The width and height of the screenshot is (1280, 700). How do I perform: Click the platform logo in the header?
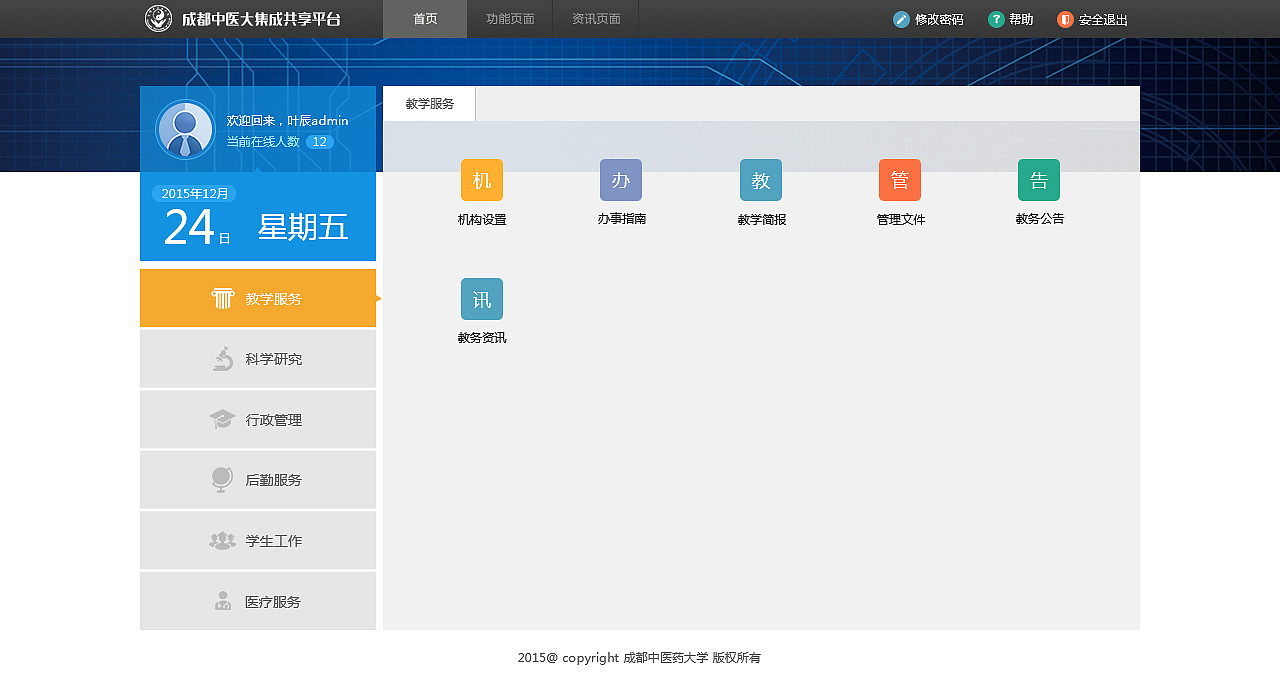[x=159, y=18]
